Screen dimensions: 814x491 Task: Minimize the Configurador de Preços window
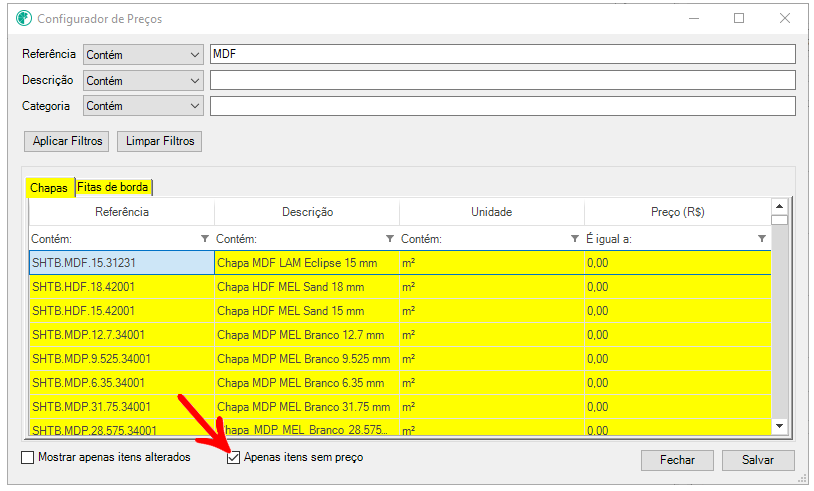coord(694,18)
